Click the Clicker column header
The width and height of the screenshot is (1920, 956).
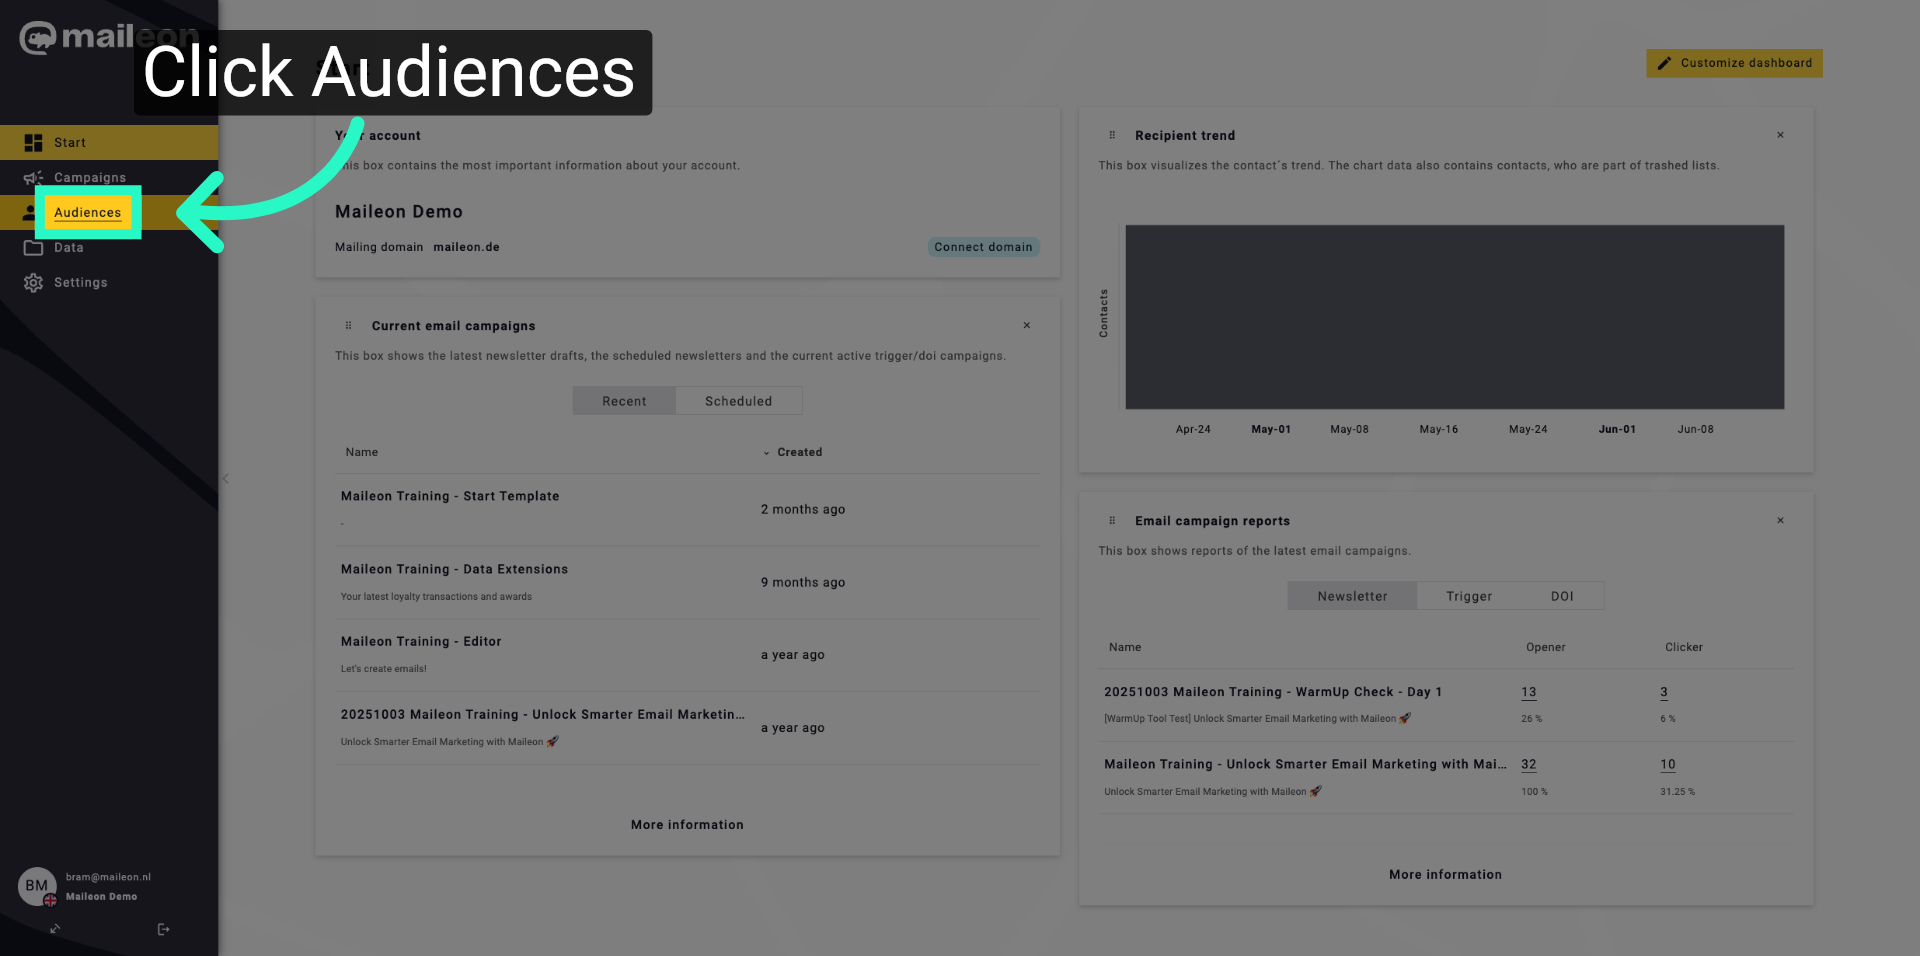[x=1684, y=648]
